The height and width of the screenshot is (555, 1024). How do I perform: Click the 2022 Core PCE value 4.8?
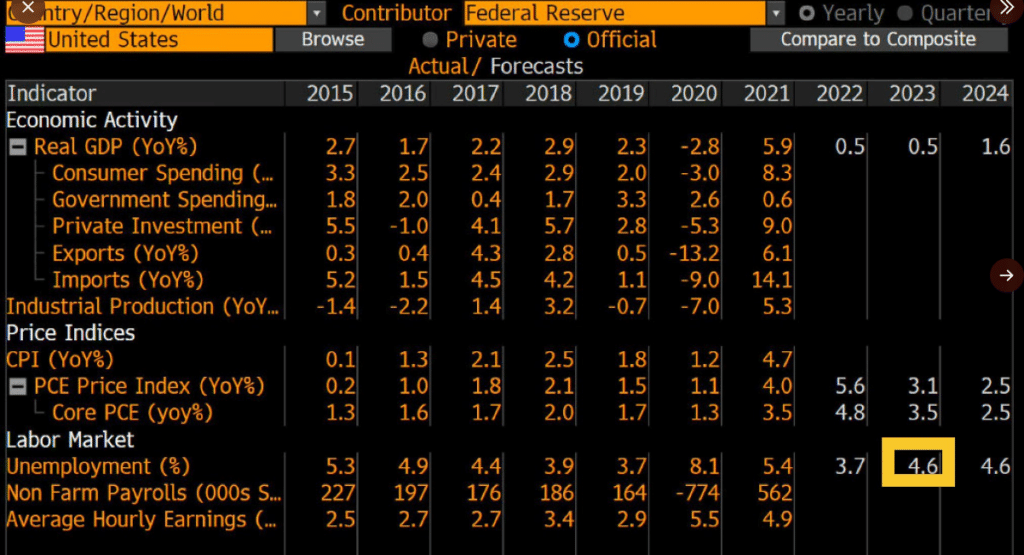pyautogui.click(x=850, y=413)
